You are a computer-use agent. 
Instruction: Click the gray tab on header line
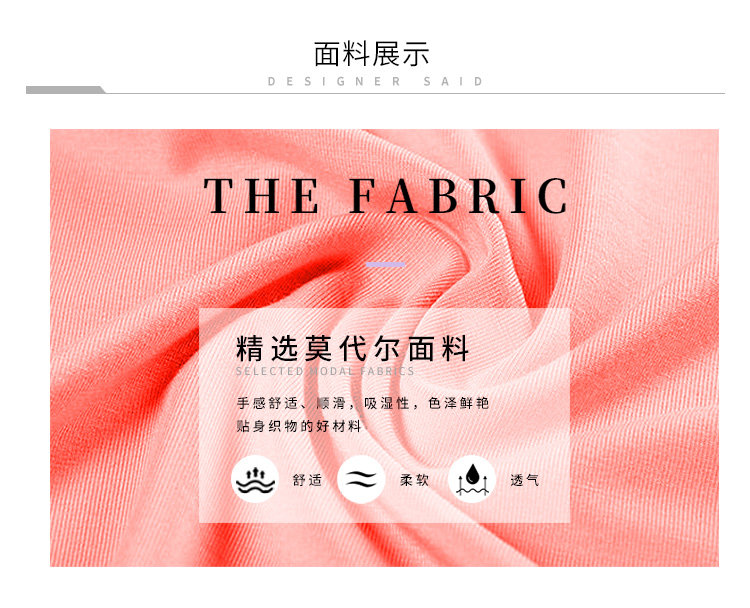[66, 90]
